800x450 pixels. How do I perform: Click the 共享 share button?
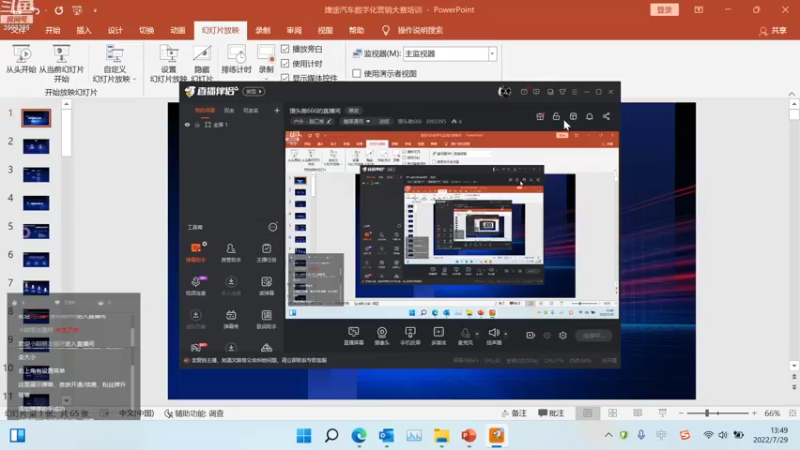coord(772,31)
